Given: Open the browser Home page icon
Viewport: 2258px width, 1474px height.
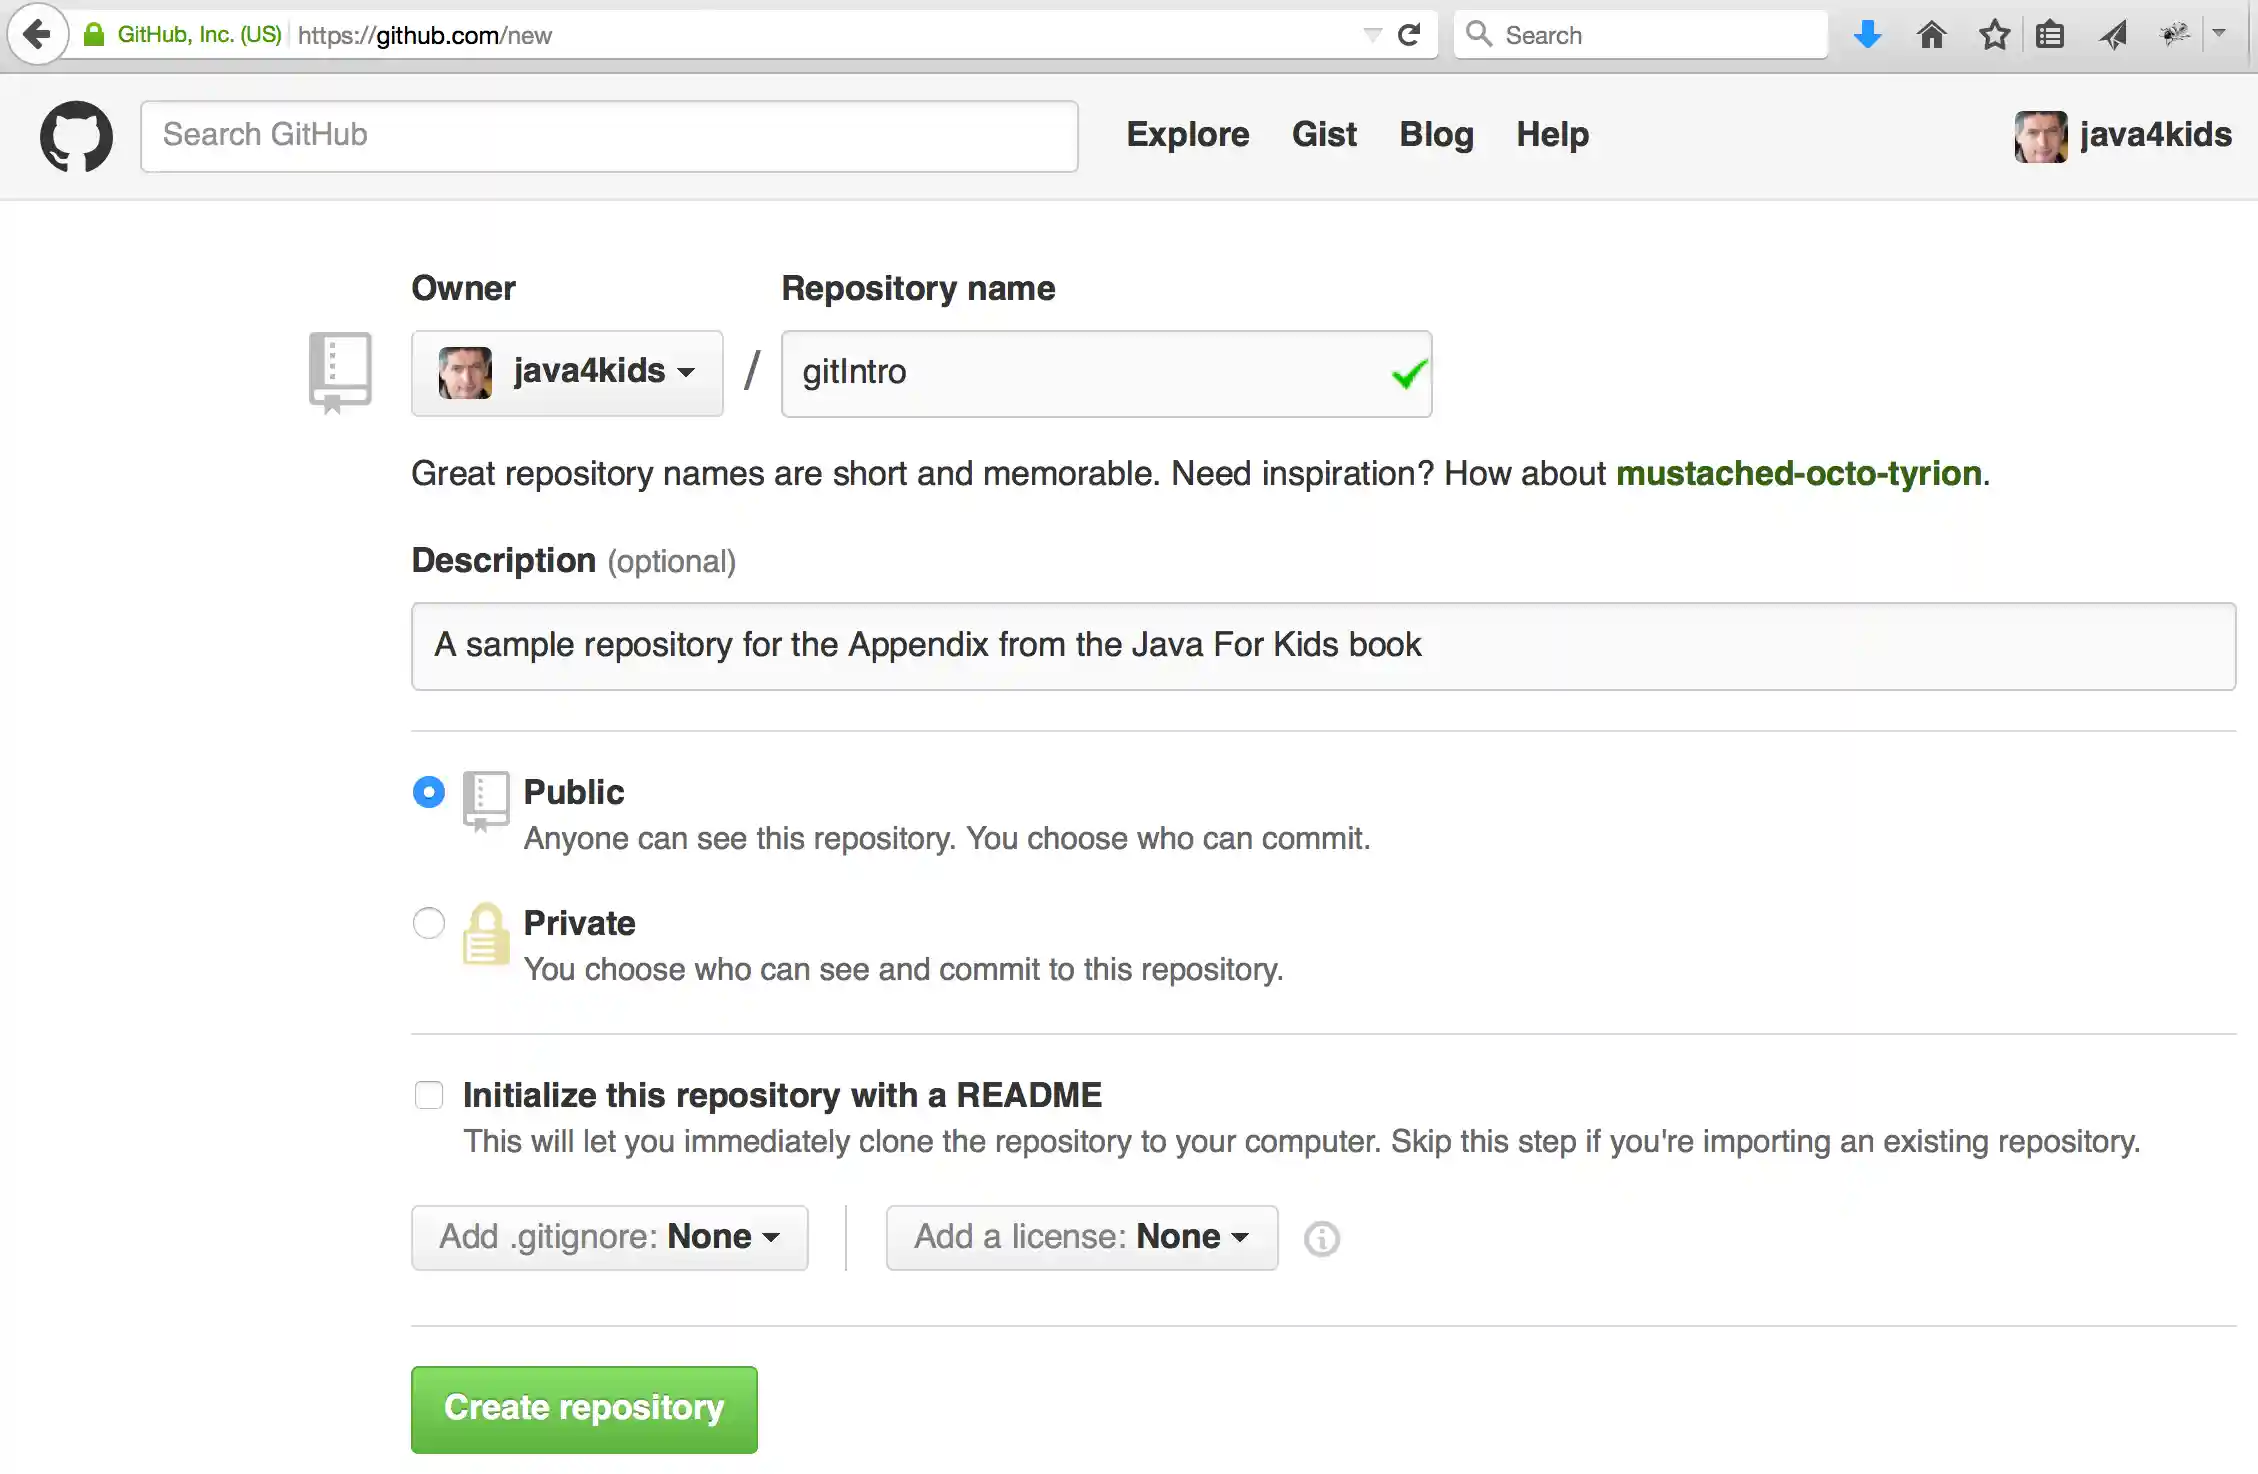Looking at the screenshot, I should point(1931,34).
